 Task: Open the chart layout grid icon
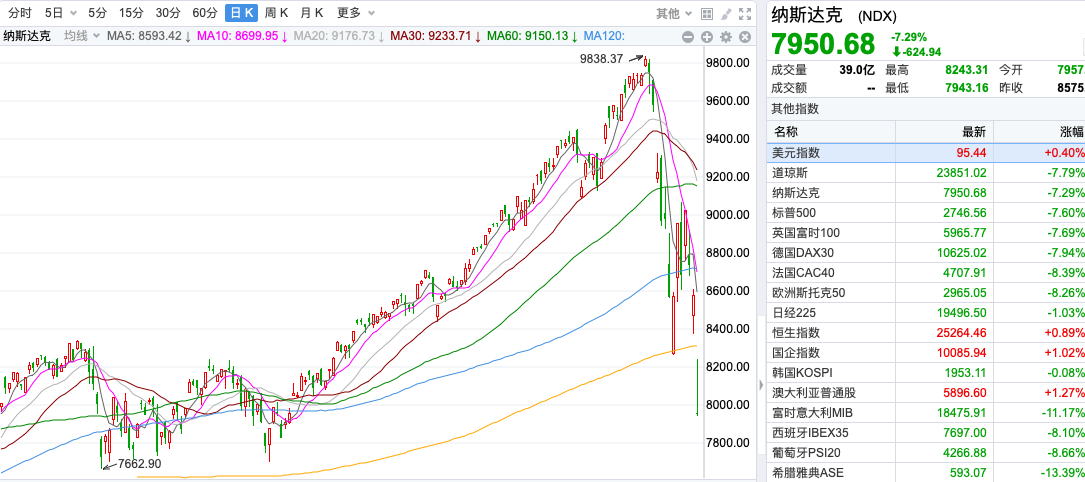[706, 13]
